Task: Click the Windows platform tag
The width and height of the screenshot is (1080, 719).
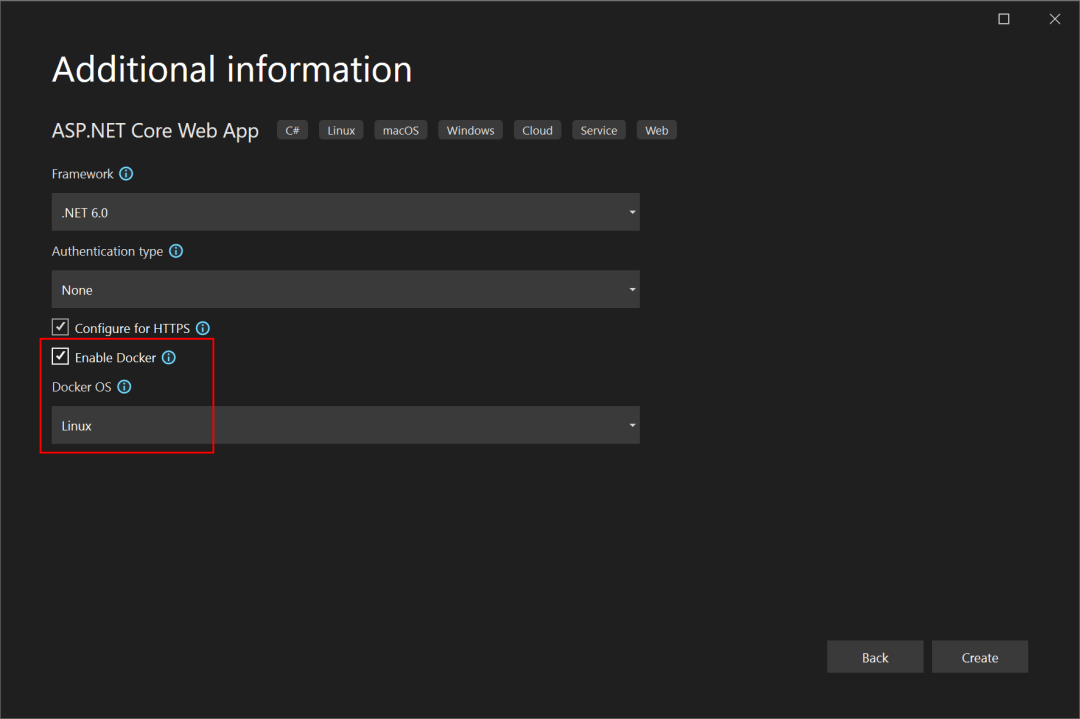Action: [470, 130]
